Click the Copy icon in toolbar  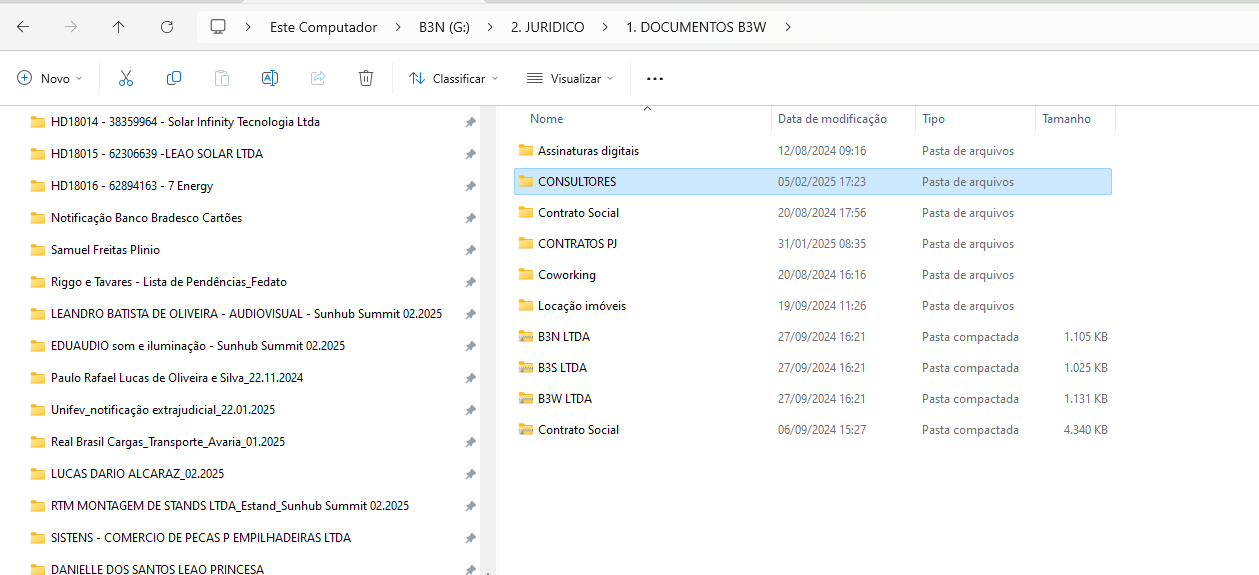[174, 78]
